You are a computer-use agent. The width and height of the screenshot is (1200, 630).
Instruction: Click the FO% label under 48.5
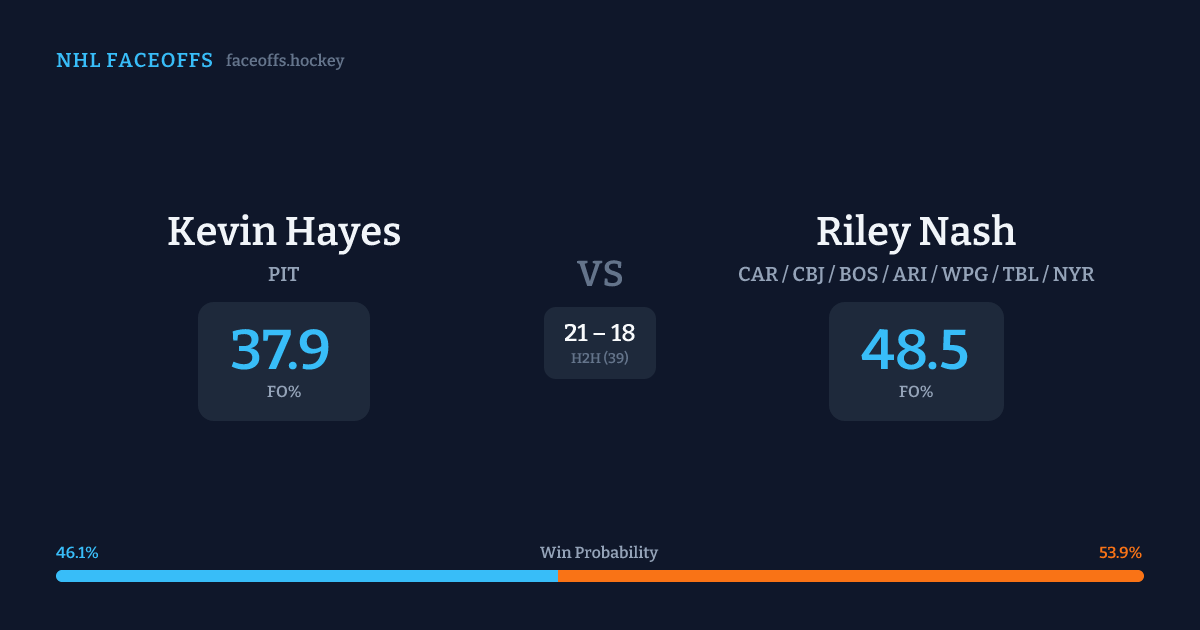tap(916, 392)
